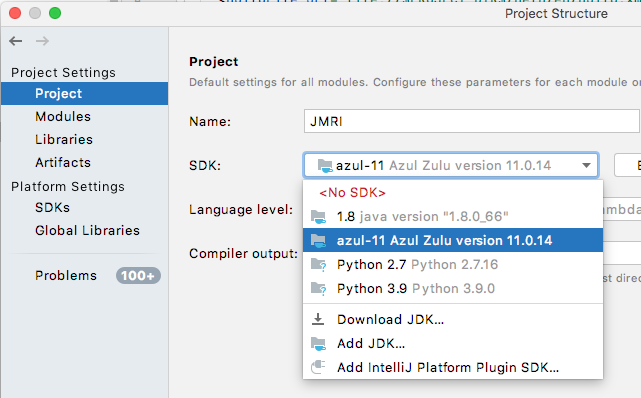Click the Python 2.7 SDK folder icon

coord(318,265)
